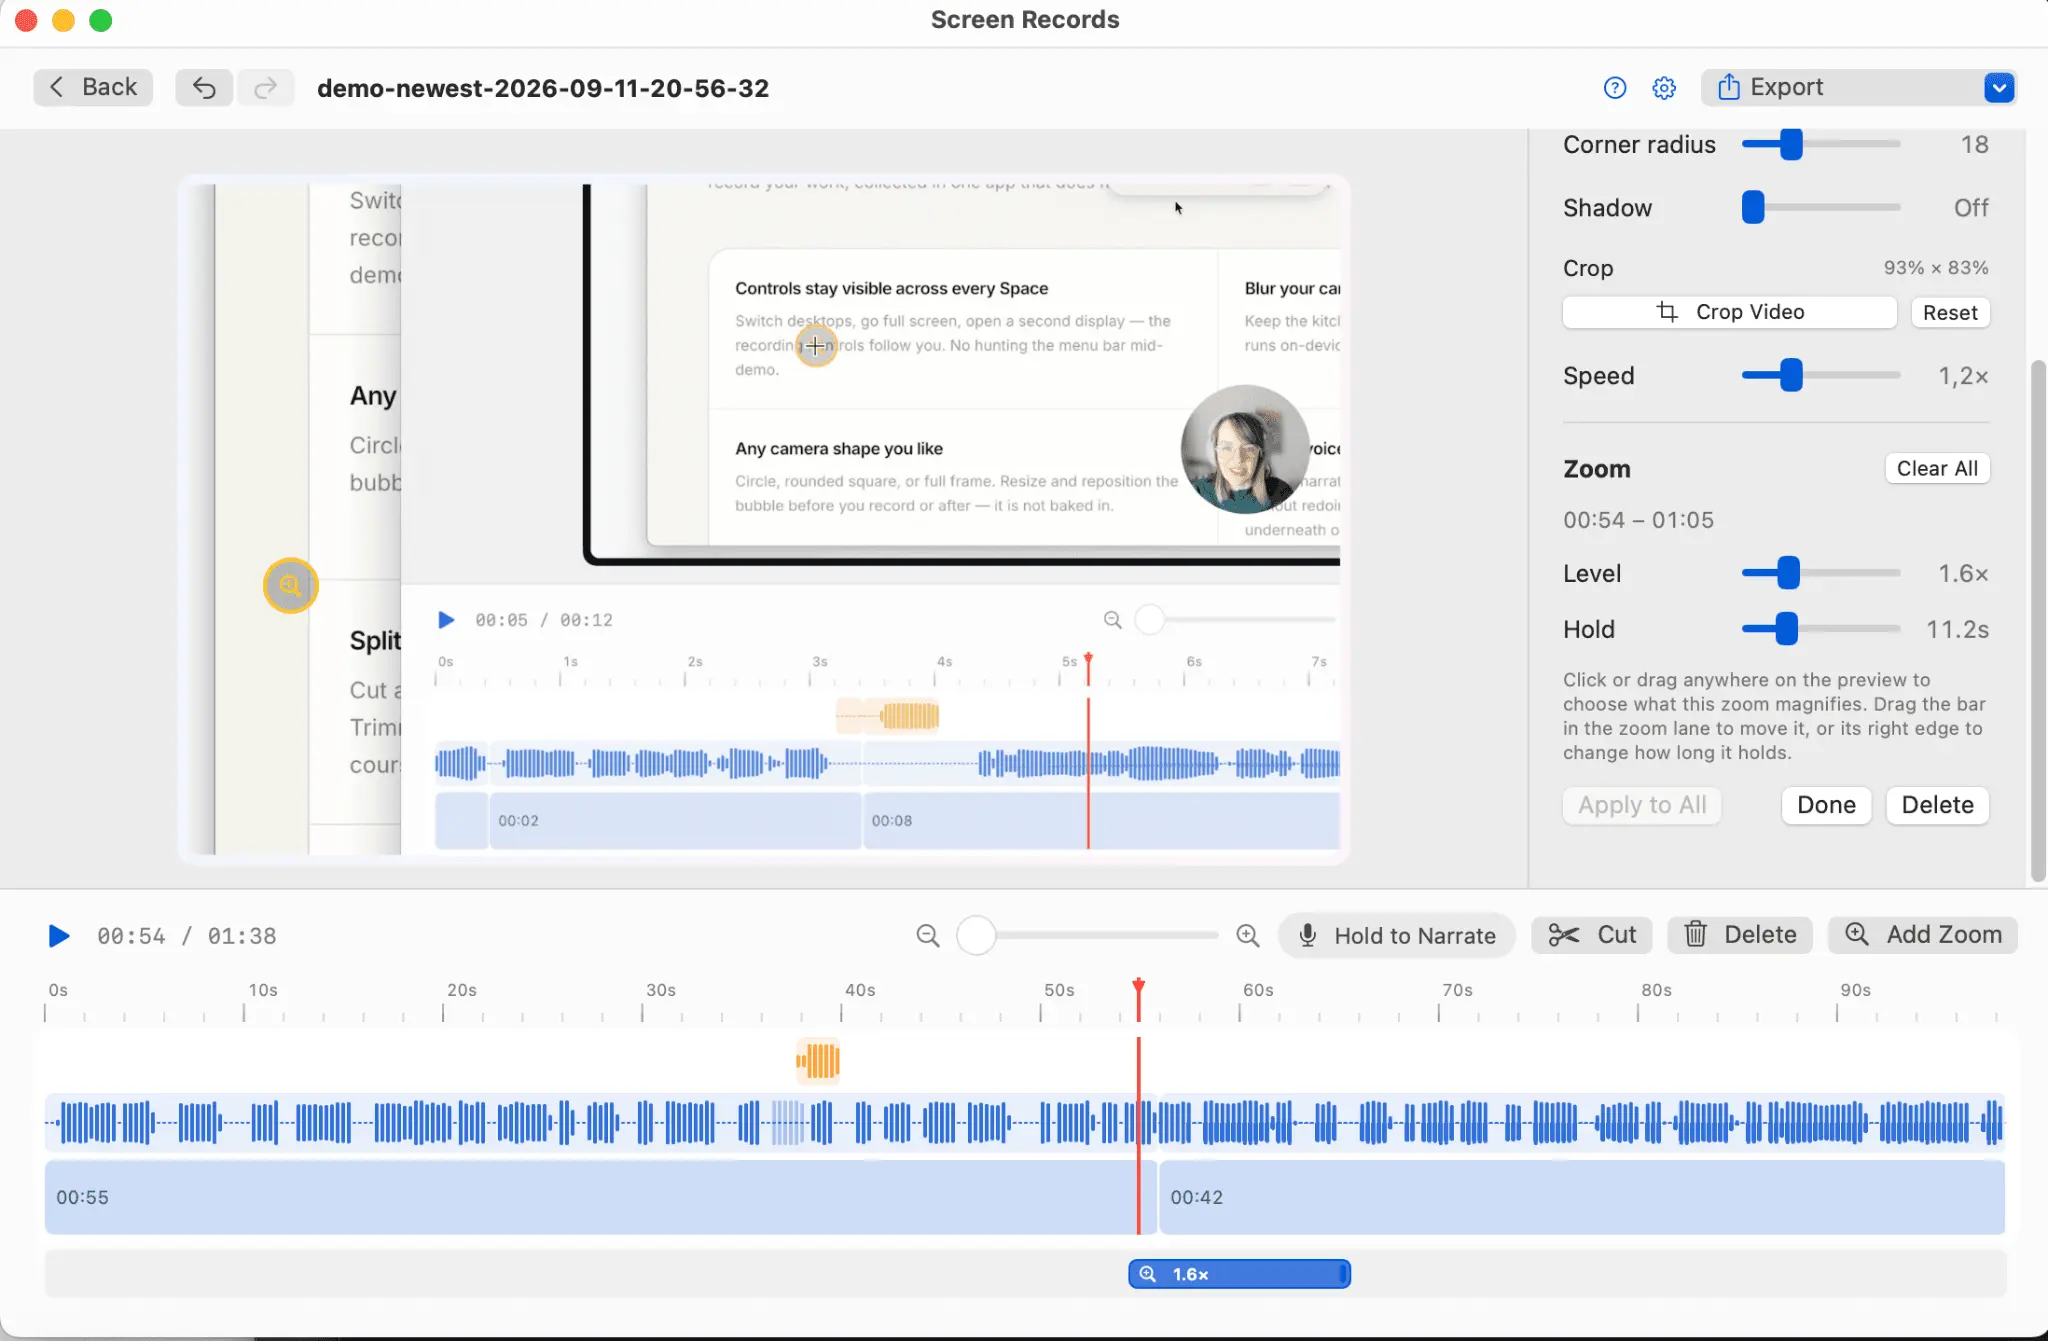2048x1341 pixels.
Task: Click the Cut scissors button
Action: [x=1592, y=935]
